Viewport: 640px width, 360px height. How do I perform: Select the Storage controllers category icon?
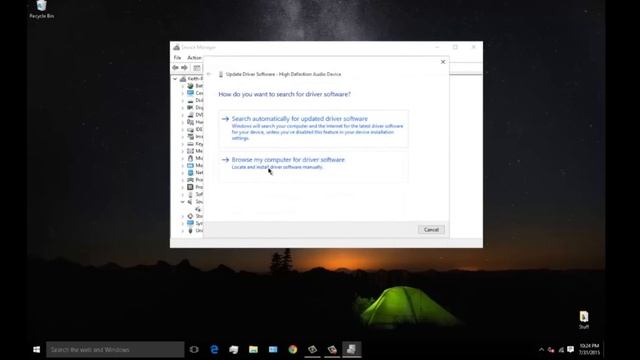pyautogui.click(x=191, y=216)
